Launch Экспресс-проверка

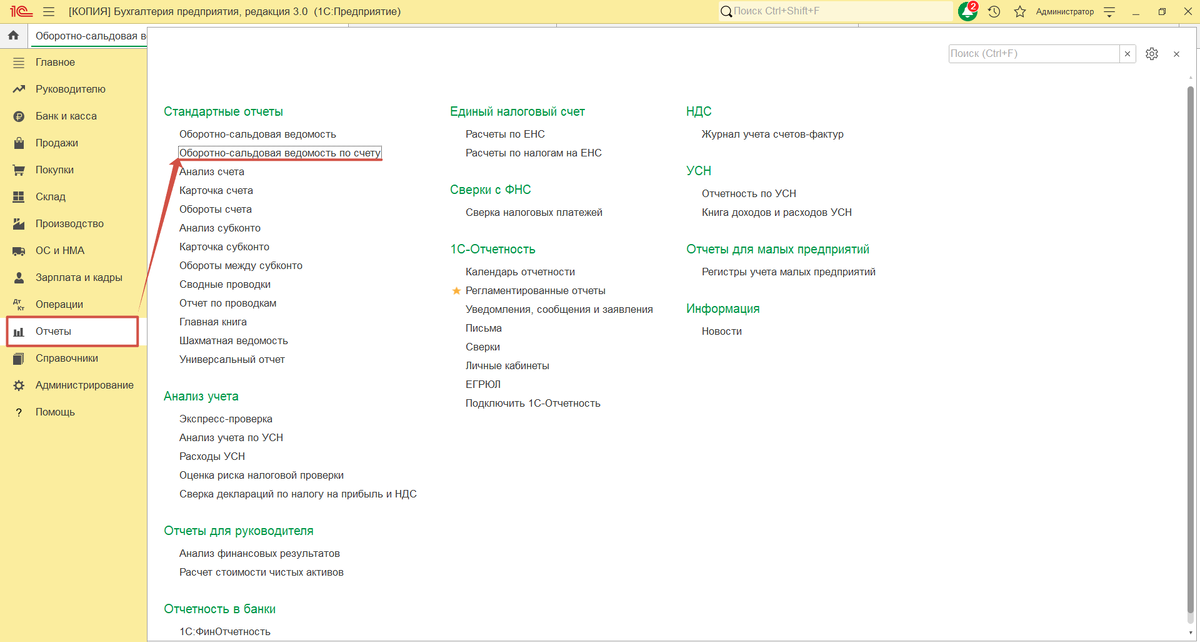click(x=226, y=419)
